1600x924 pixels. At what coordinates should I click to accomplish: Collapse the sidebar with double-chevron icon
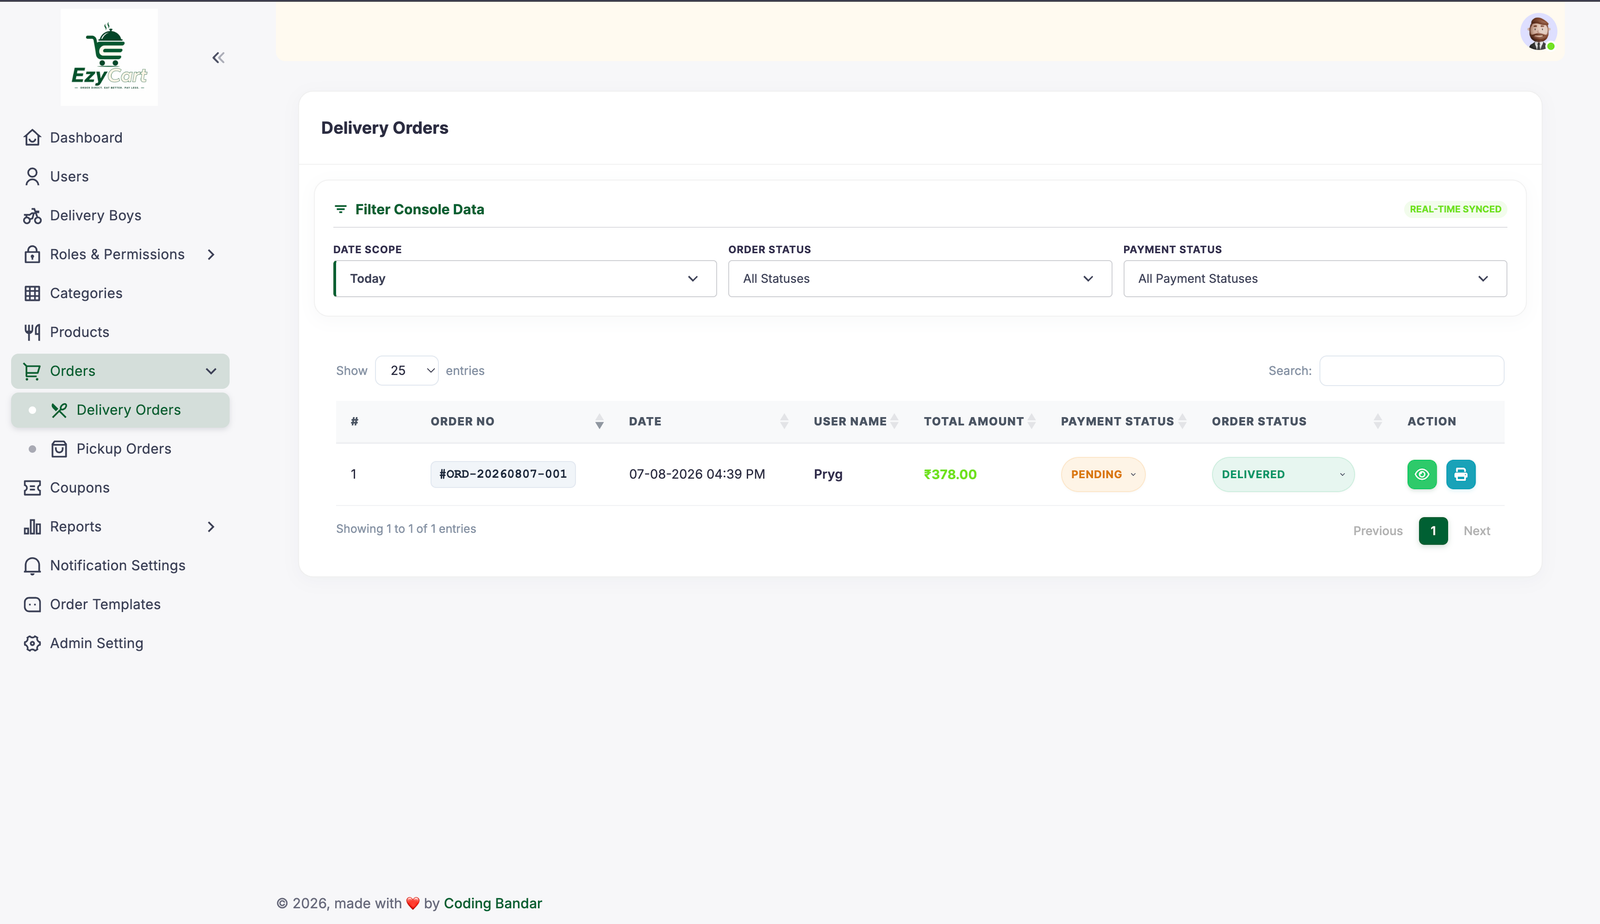218,58
